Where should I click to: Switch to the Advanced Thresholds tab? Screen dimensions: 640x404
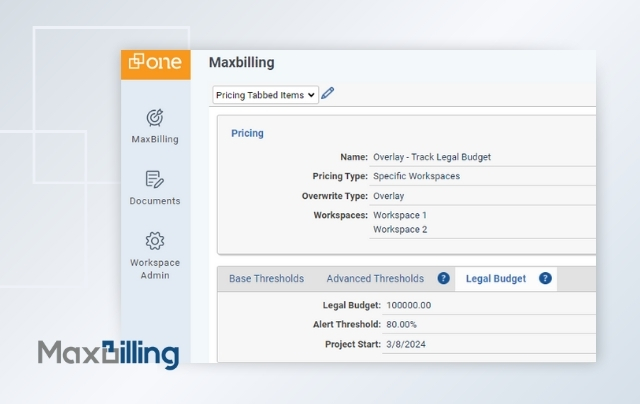click(x=375, y=278)
